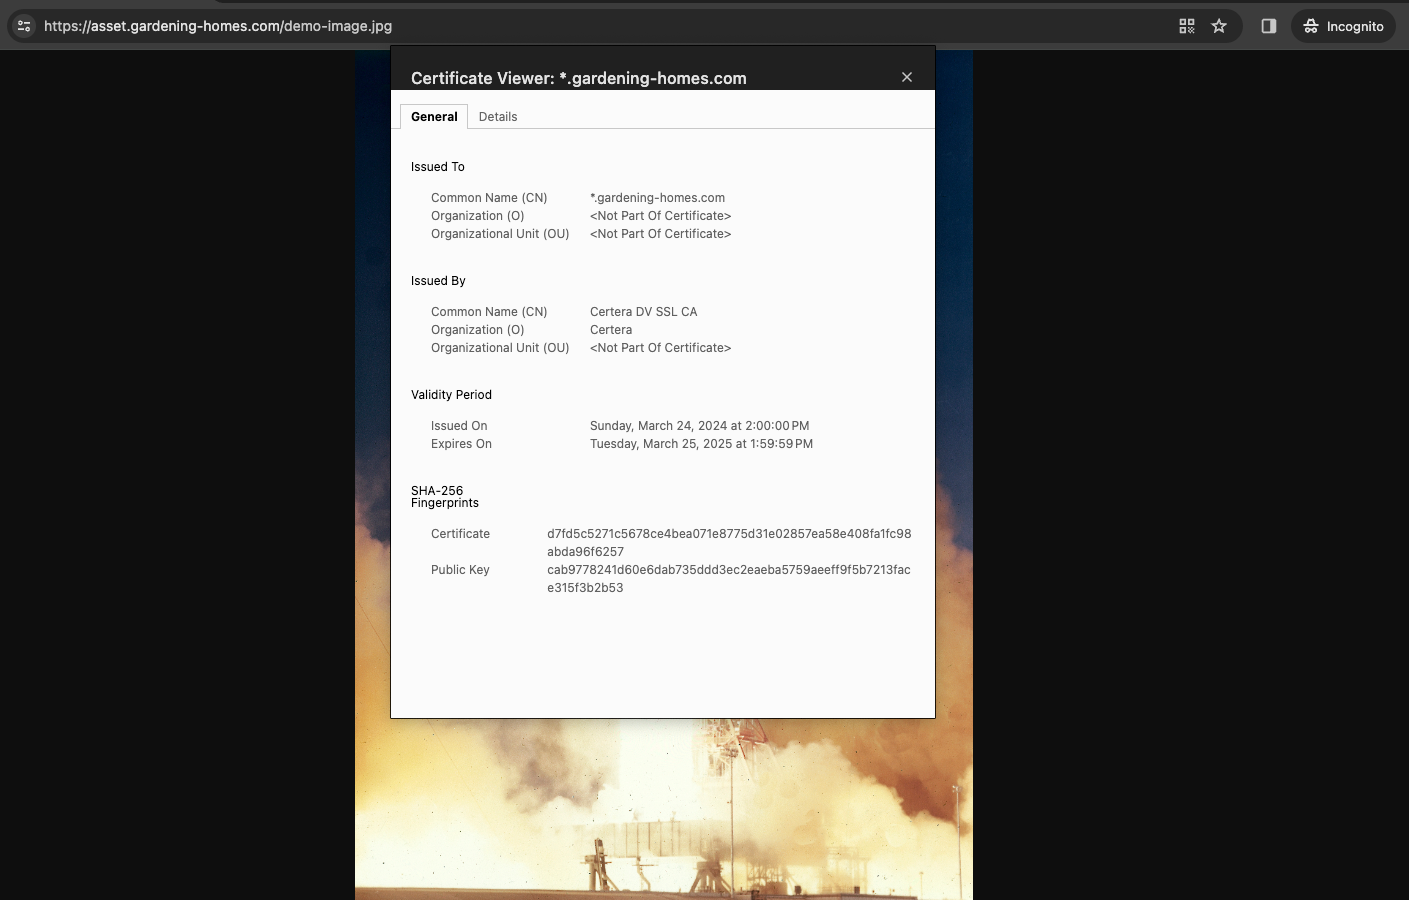Screen dimensions: 1409x900
Task: Click the QR code icon in address bar
Action: tap(1187, 26)
